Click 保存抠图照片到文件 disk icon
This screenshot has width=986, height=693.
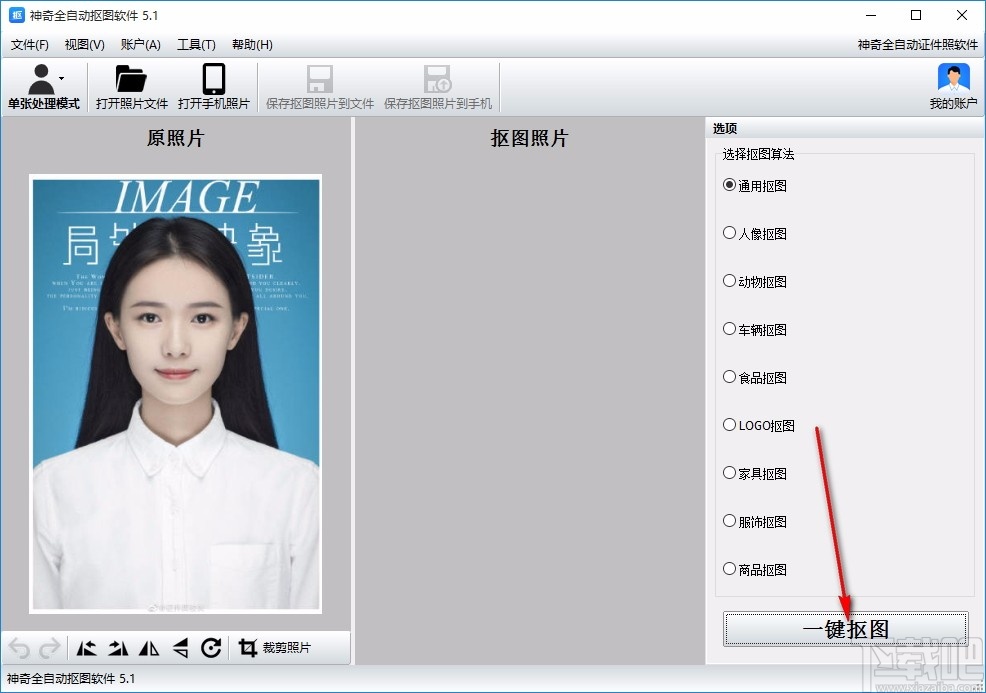(319, 79)
